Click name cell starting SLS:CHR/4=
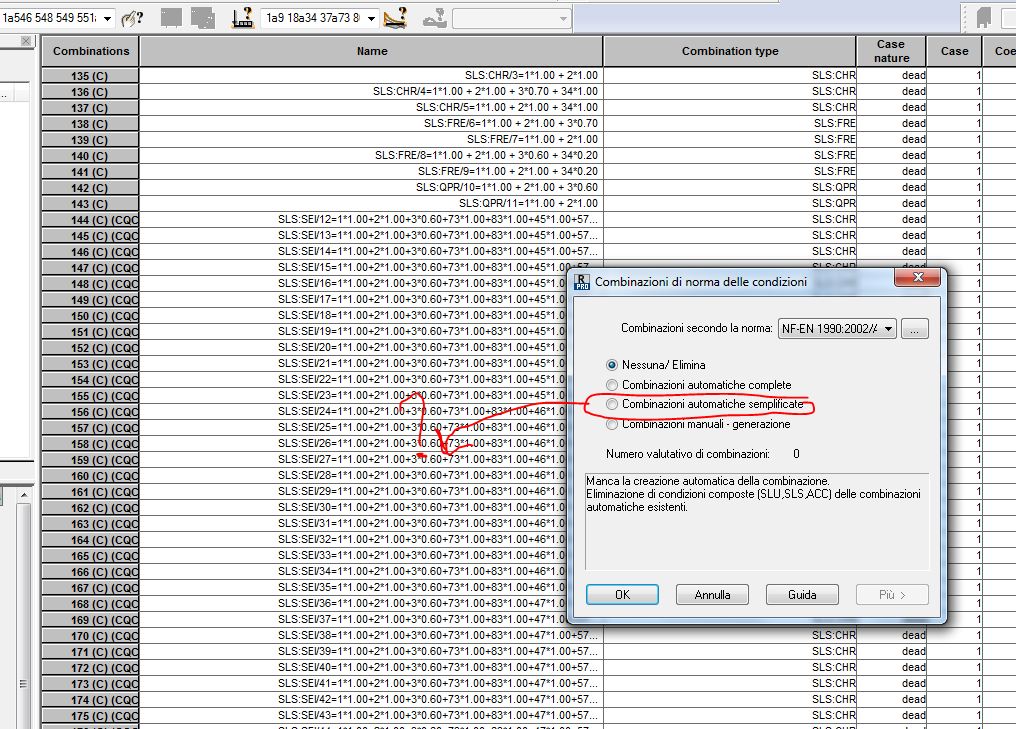Image resolution: width=1016 pixels, height=729 pixels. pyautogui.click(x=371, y=91)
